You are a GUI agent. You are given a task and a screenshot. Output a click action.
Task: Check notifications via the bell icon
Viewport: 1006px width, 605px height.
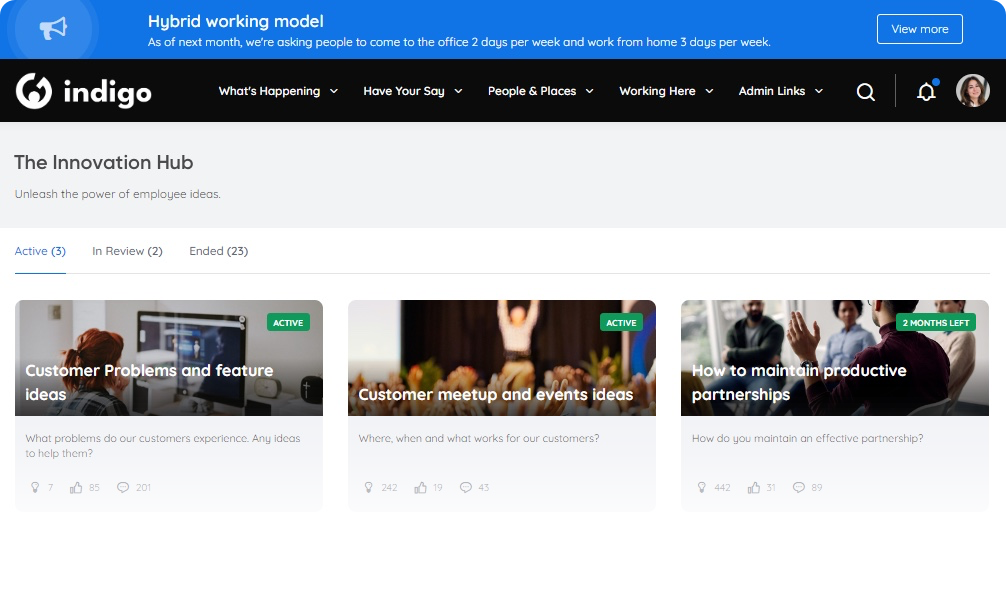pyautogui.click(x=925, y=91)
